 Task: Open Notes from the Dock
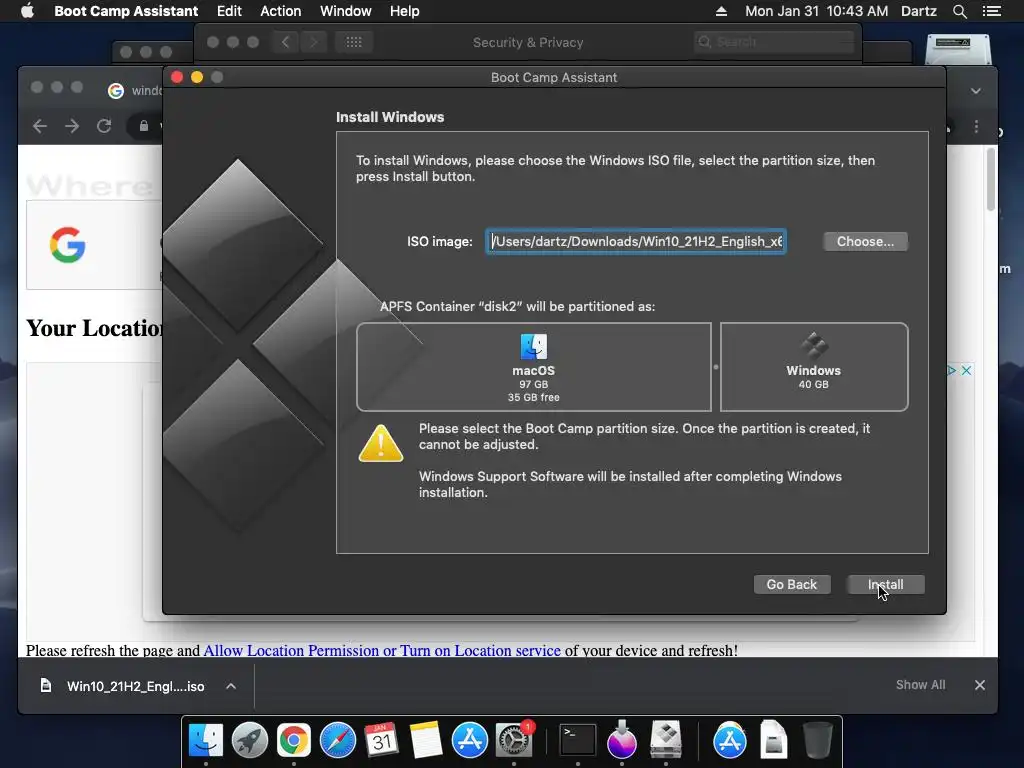pyautogui.click(x=425, y=741)
